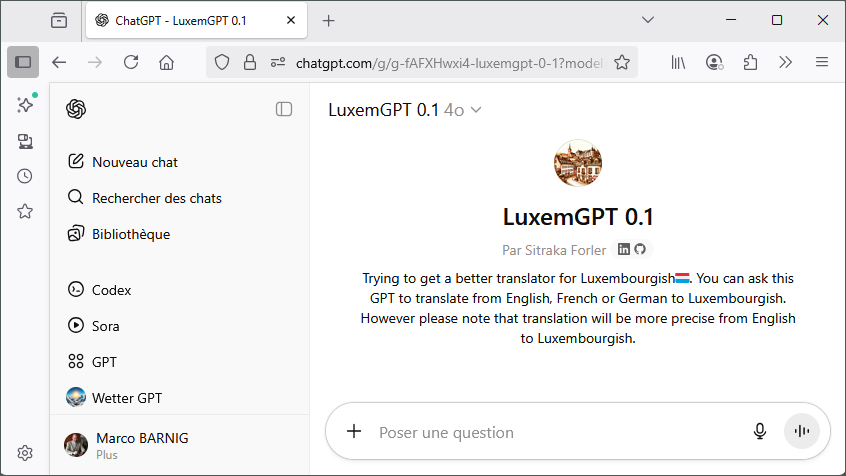Open the author's LinkedIn profile icon

(624, 249)
